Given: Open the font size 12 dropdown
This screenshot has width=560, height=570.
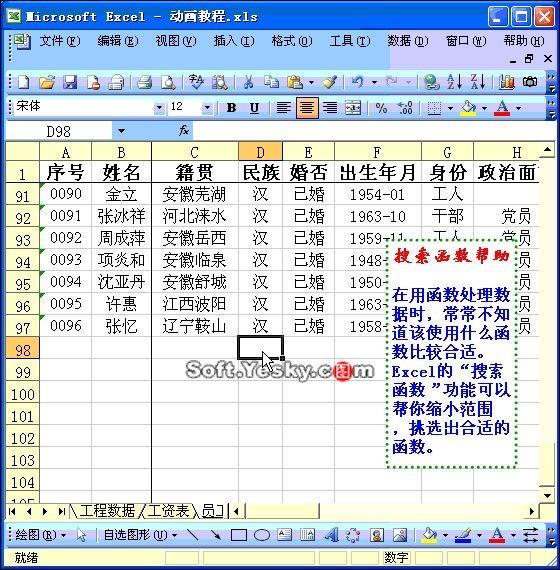Looking at the screenshot, I should (207, 108).
